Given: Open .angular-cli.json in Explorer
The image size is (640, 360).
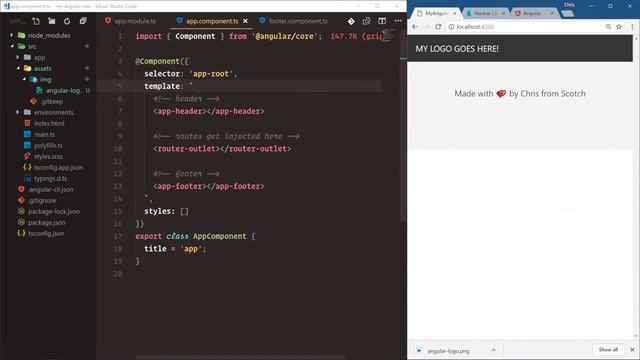Looking at the screenshot, I should pyautogui.click(x=51, y=190).
